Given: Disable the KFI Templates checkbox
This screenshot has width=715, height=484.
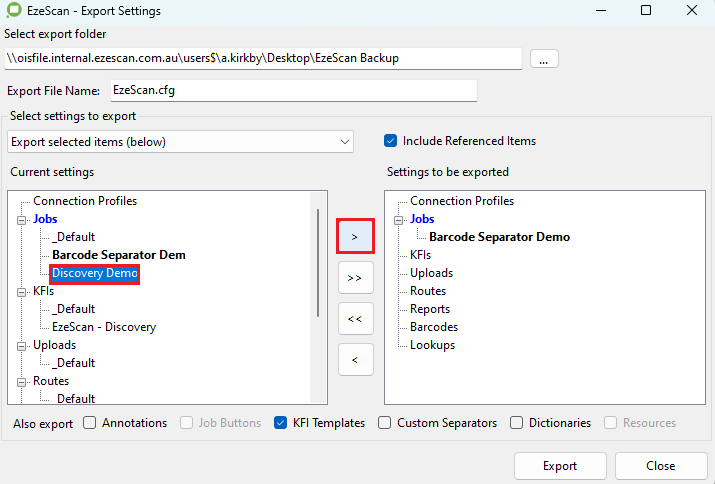Looking at the screenshot, I should [281, 423].
